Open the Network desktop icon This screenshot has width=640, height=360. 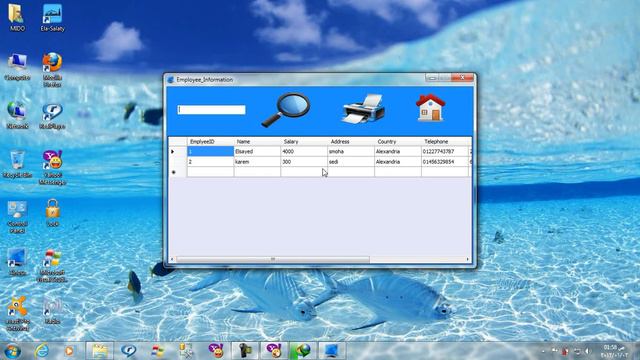(17, 116)
